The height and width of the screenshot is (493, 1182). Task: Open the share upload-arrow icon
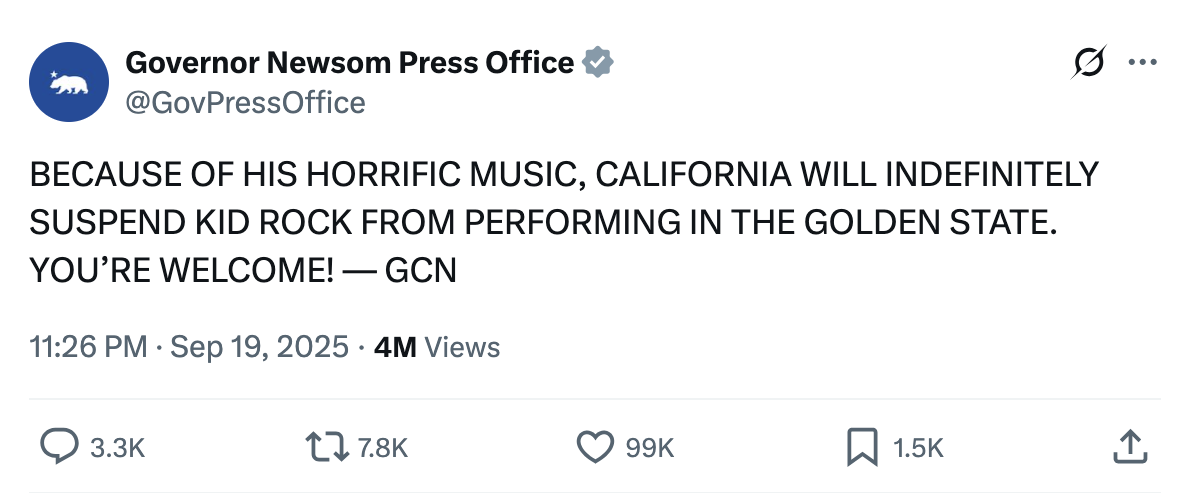pos(1130,446)
